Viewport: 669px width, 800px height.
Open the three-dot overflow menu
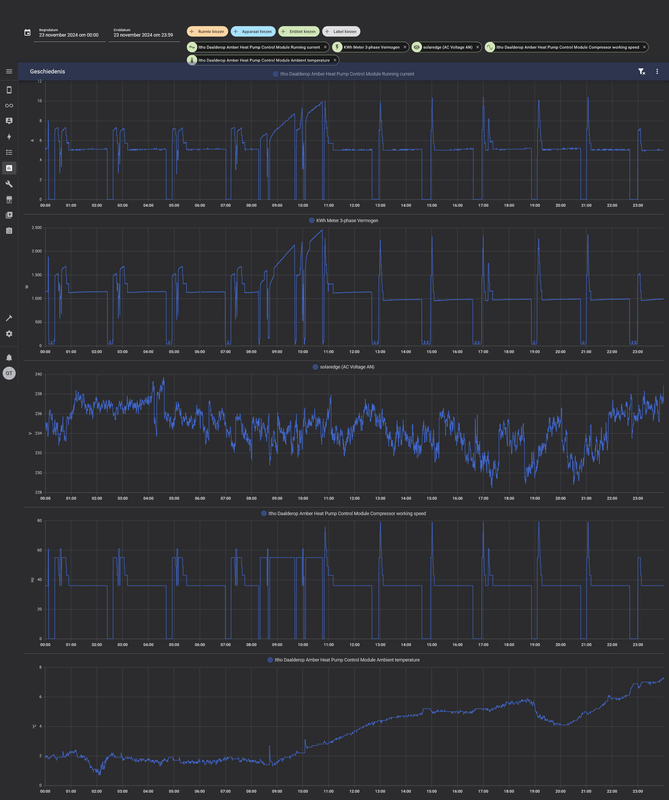pos(657,71)
